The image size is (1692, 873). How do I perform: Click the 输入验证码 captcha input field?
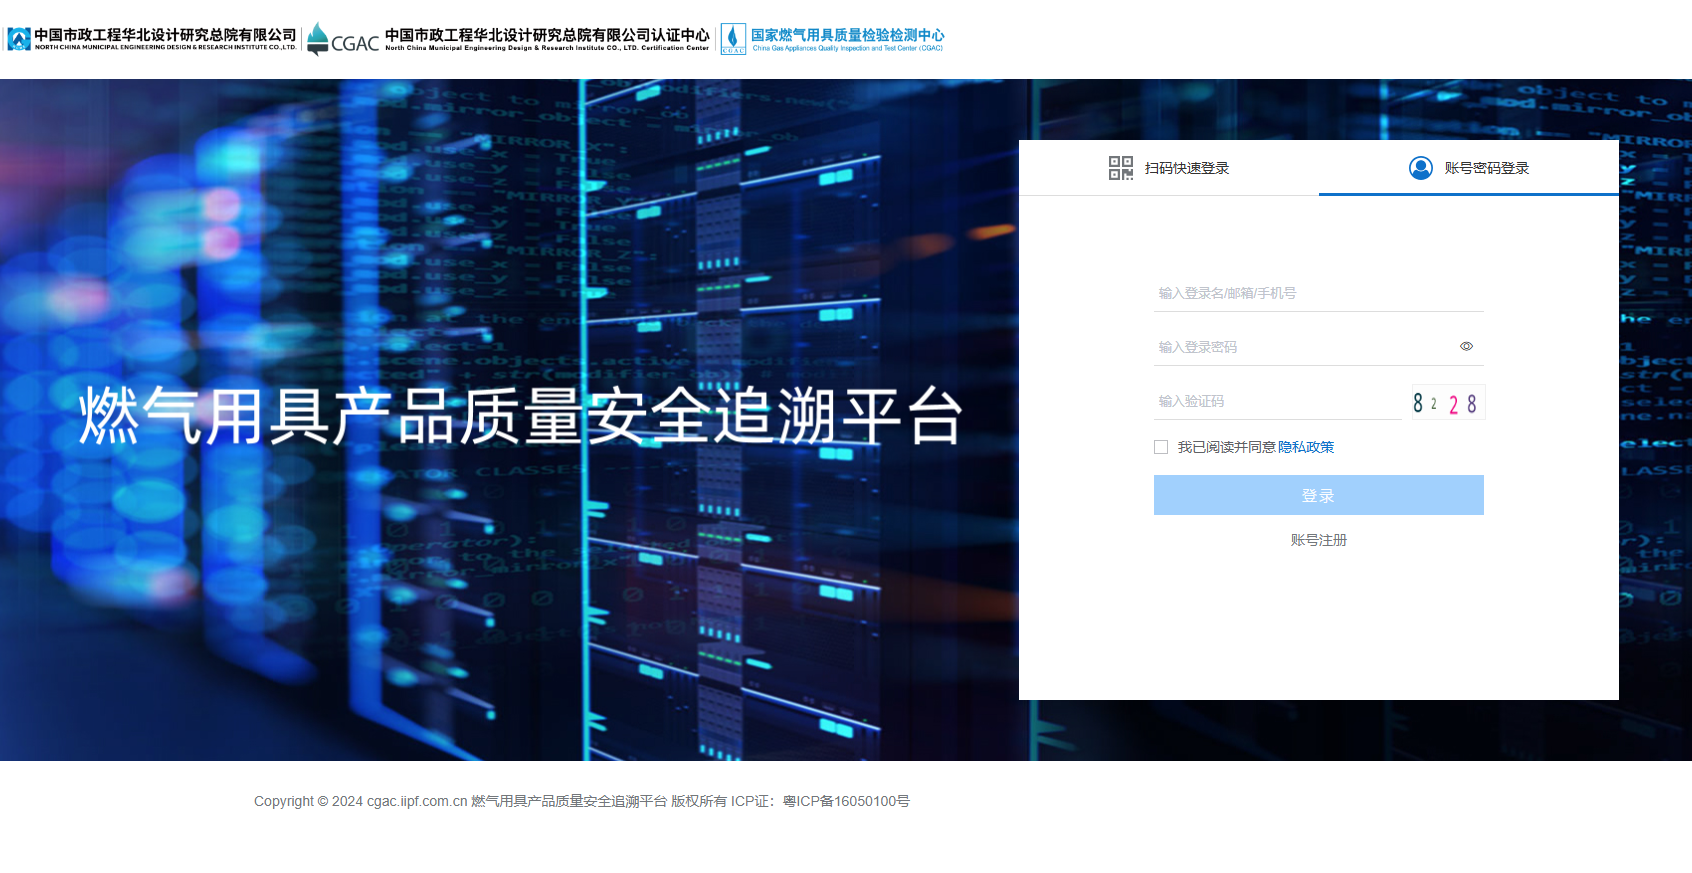pos(1276,401)
